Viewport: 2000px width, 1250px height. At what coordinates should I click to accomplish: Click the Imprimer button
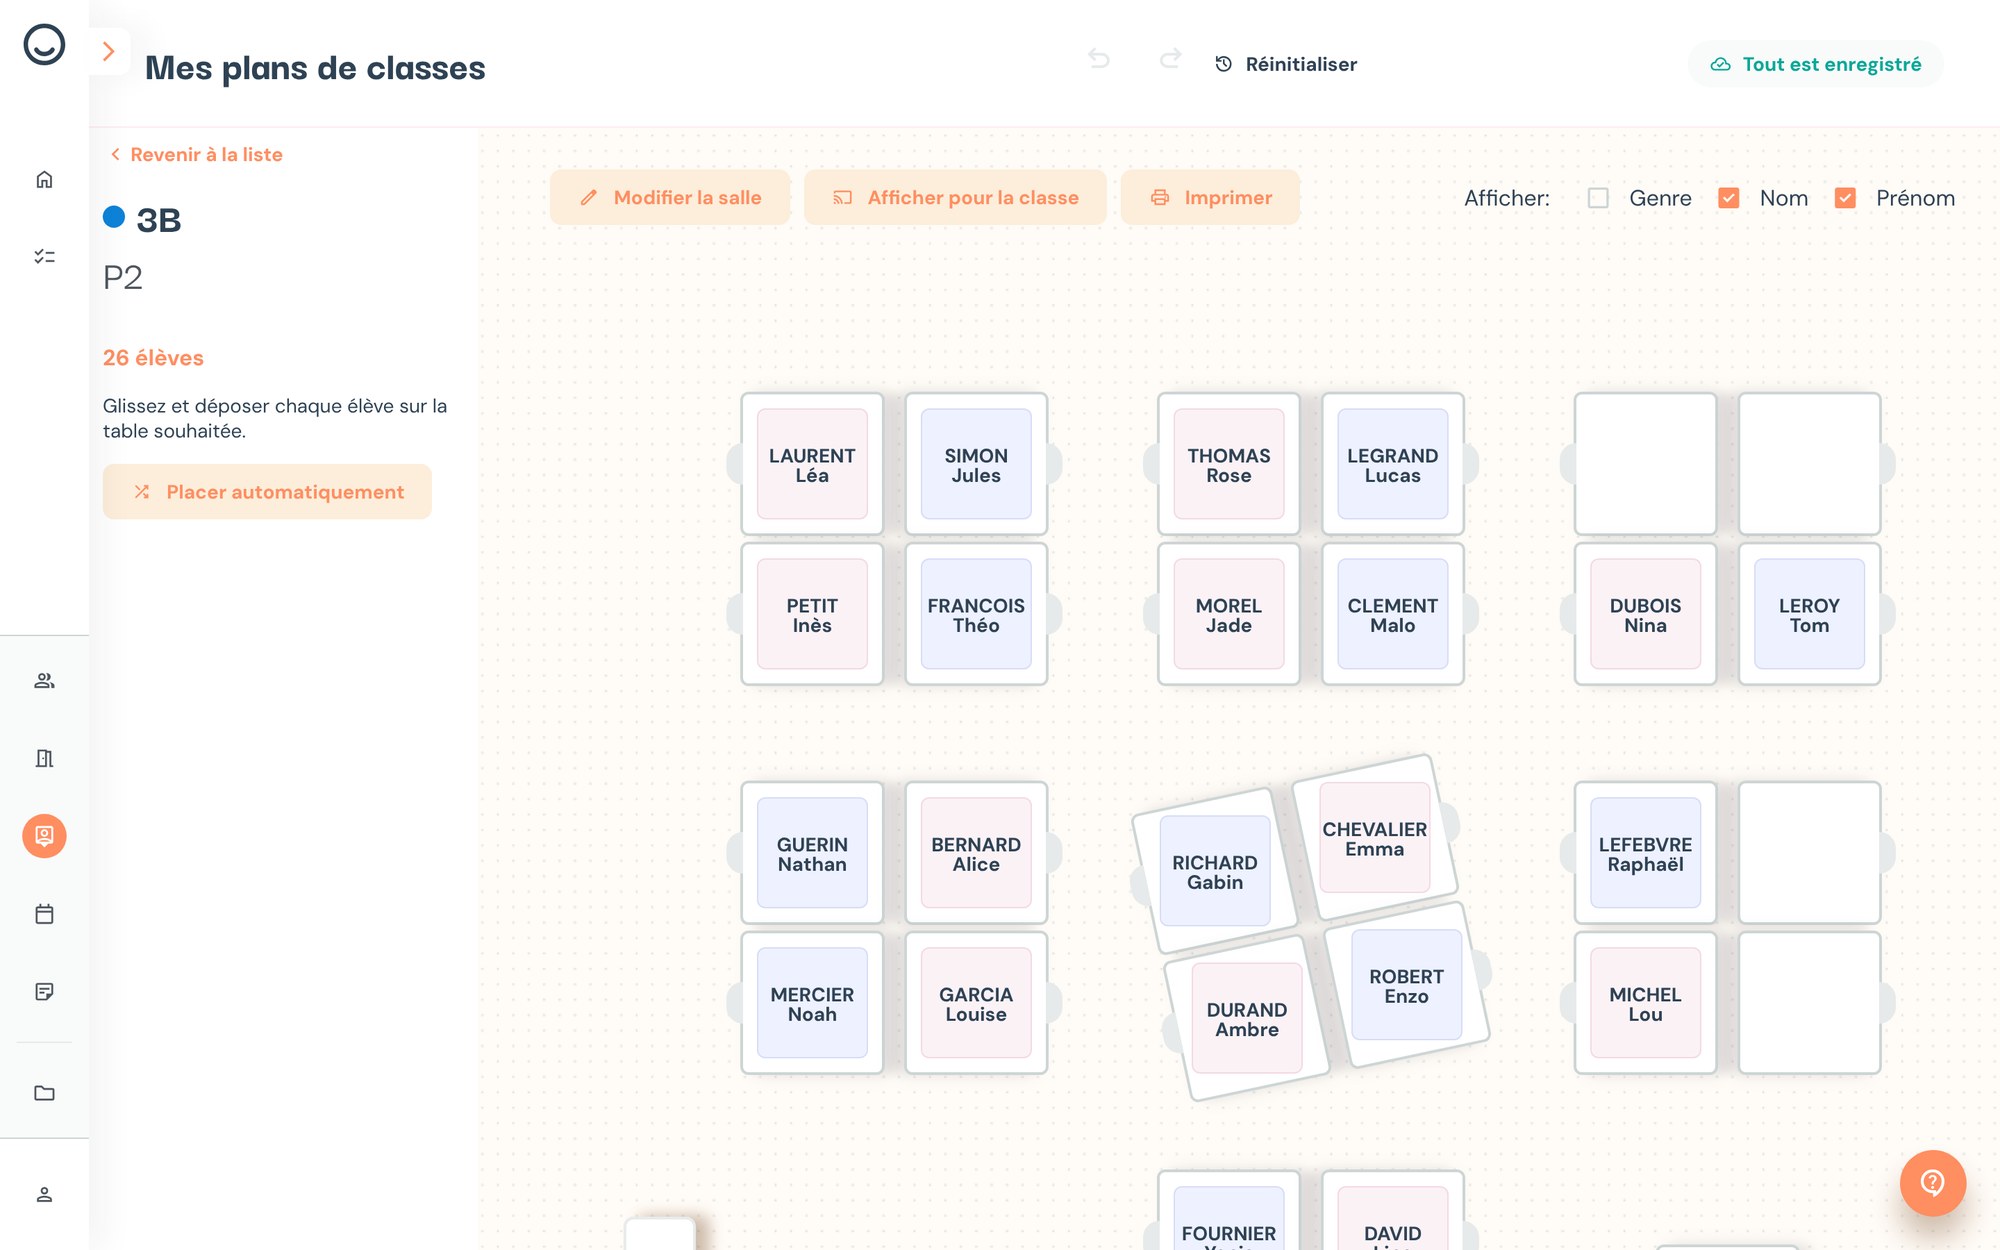[1210, 197]
